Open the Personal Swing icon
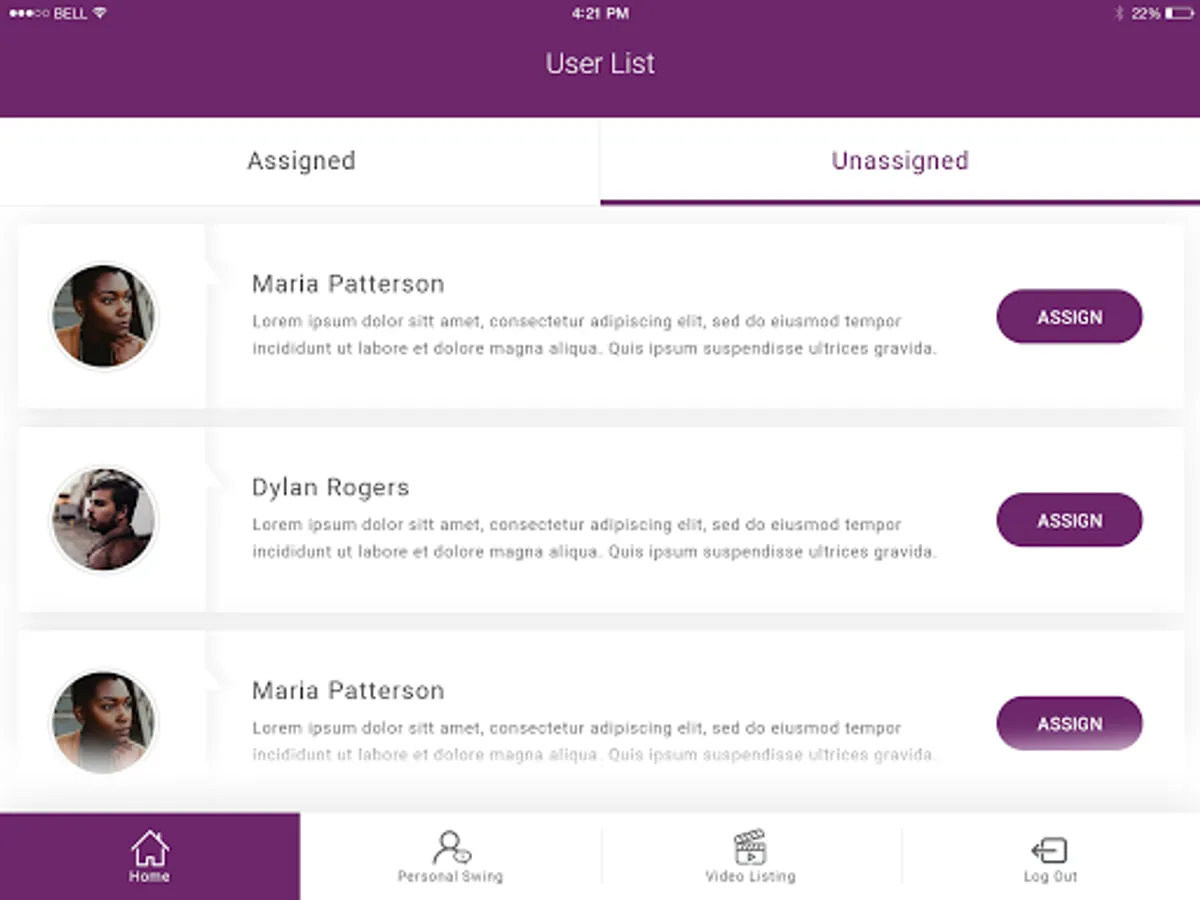The height and width of the screenshot is (900, 1200). pyautogui.click(x=450, y=848)
